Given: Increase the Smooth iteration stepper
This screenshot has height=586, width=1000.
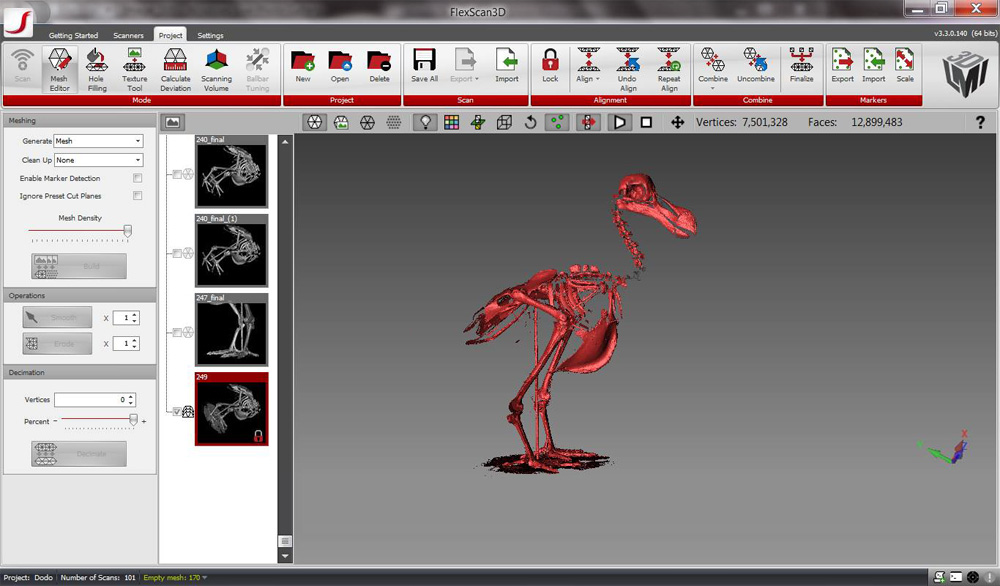Looking at the screenshot, I should pyautogui.click(x=135, y=314).
